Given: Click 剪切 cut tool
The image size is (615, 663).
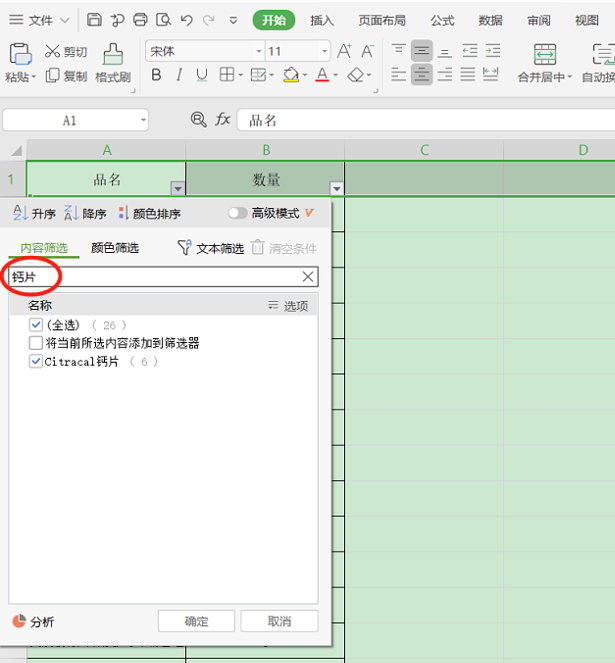Looking at the screenshot, I should (x=66, y=52).
